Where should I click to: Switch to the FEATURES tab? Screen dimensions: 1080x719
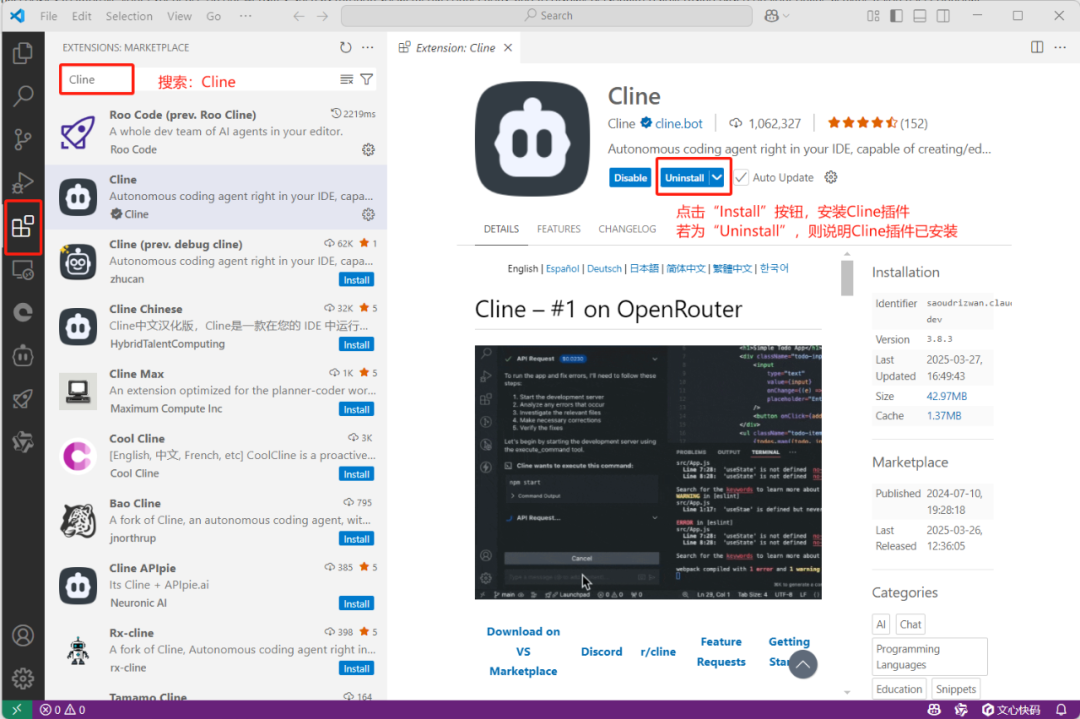tap(559, 228)
